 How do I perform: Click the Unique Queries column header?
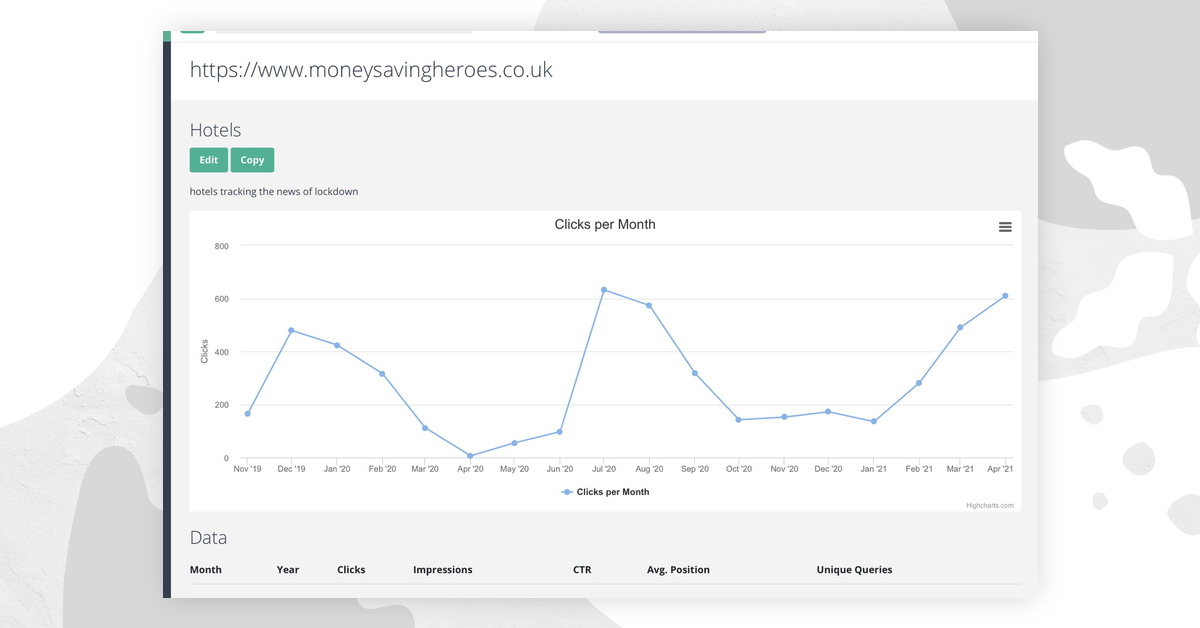855,569
